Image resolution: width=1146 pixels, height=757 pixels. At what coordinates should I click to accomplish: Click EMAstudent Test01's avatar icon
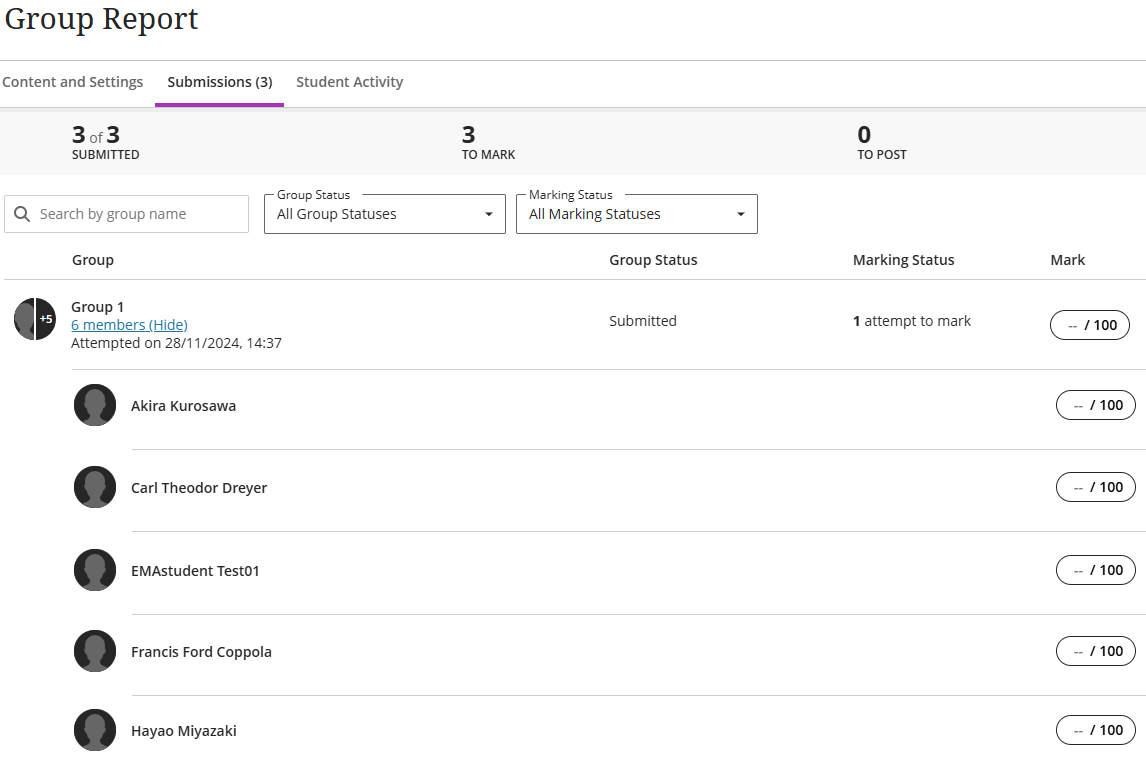tap(95, 570)
